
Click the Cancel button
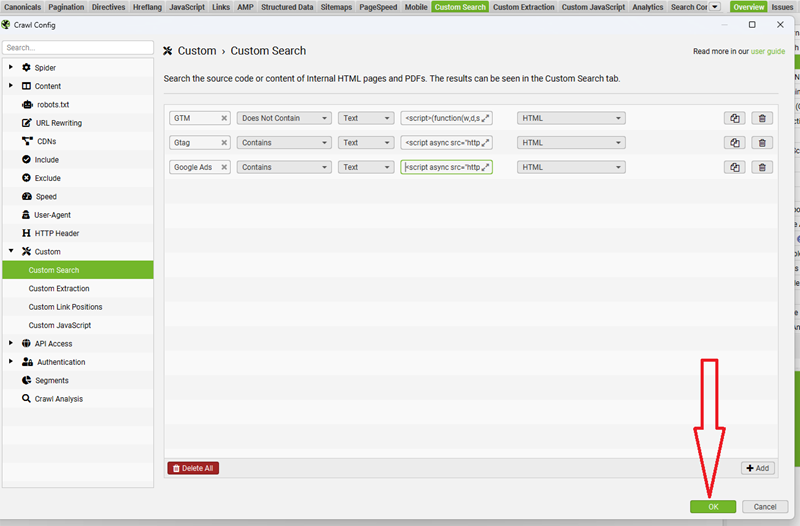[x=765, y=507]
